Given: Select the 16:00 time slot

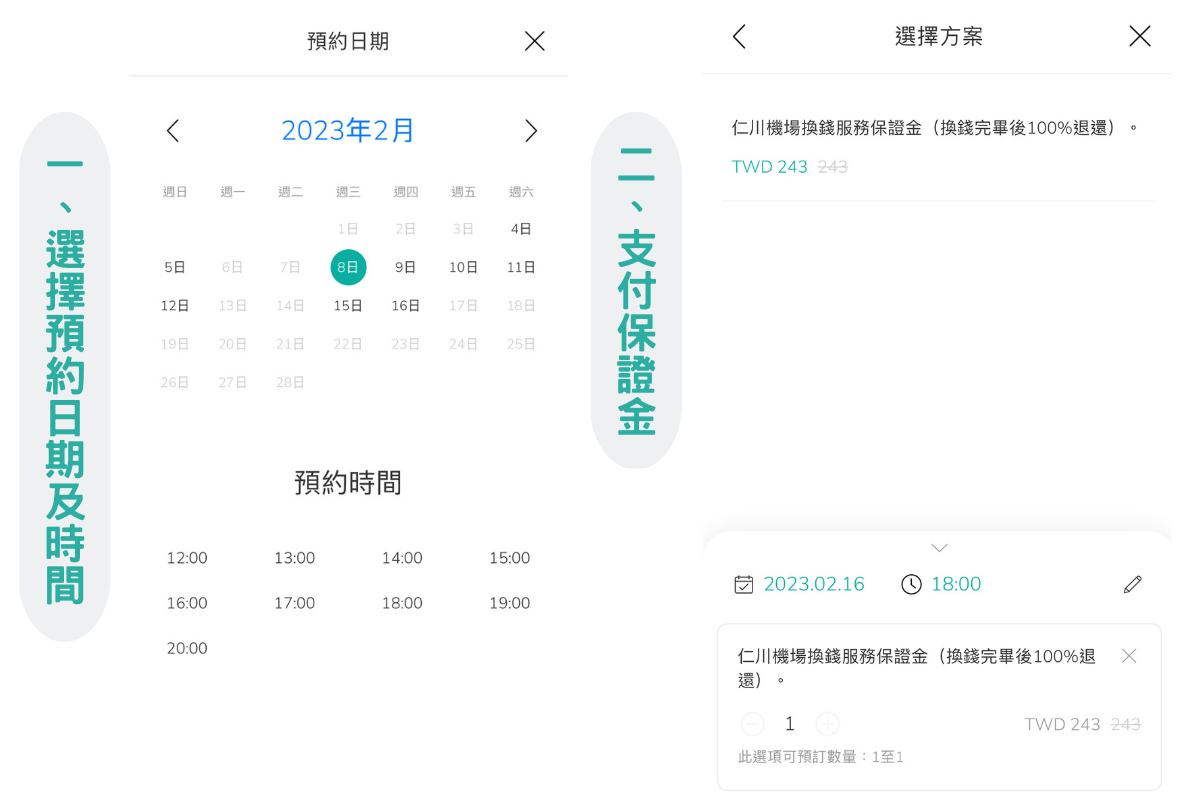Looking at the screenshot, I should click(187, 602).
